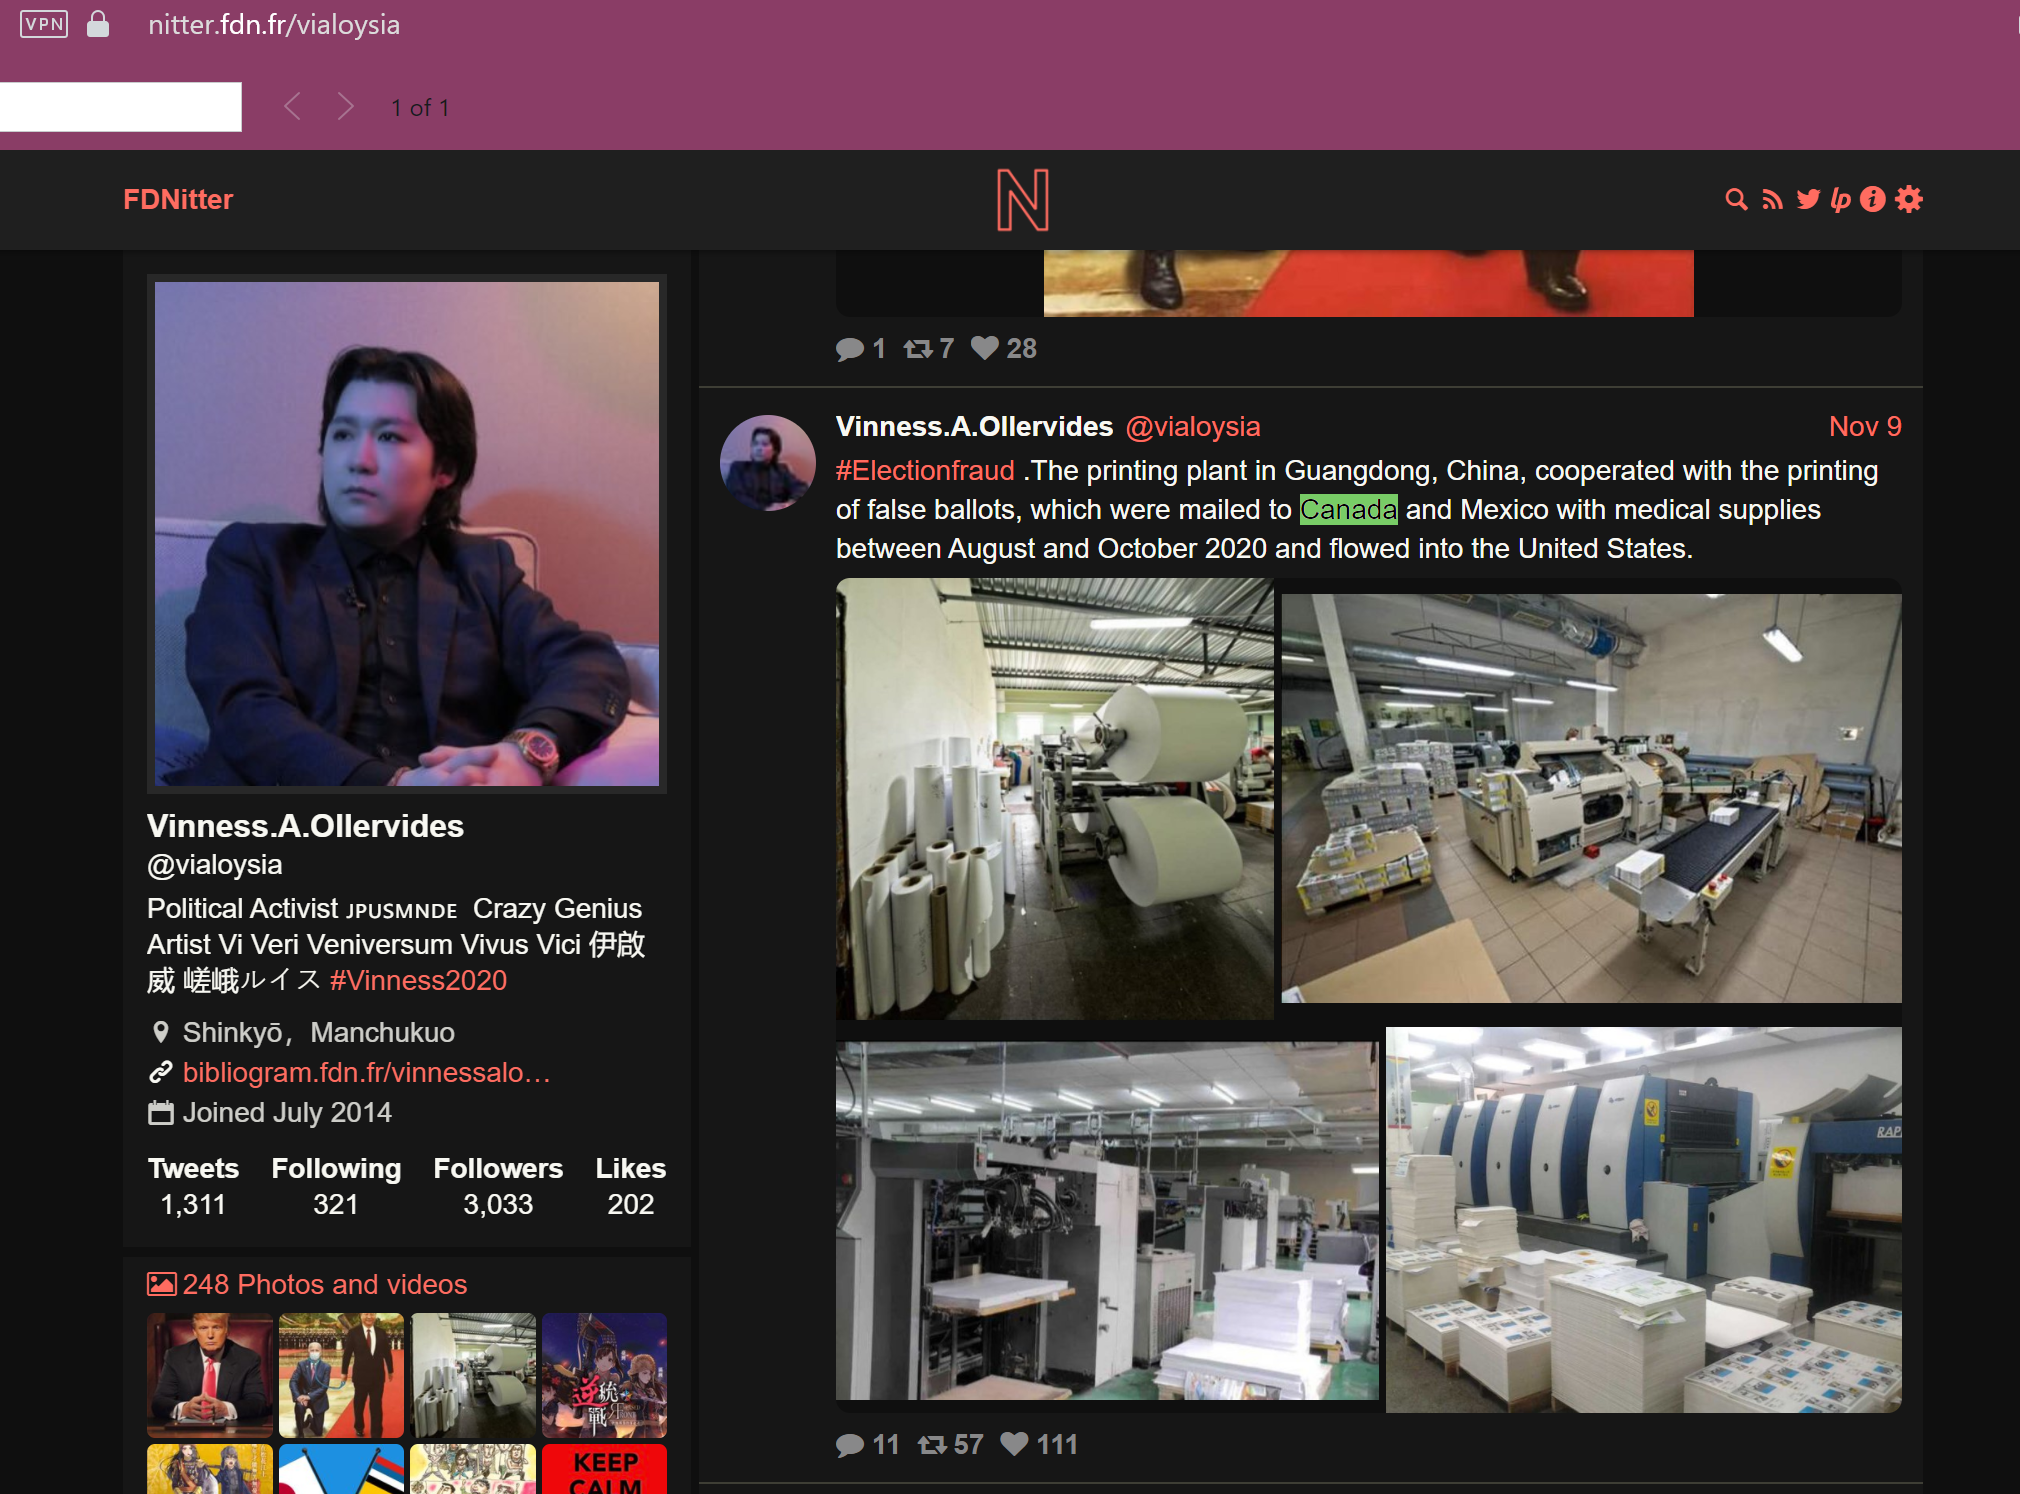This screenshot has width=2020, height=1494.
Task: Open gallery thumbnail of man in red tie
Action: pos(210,1376)
